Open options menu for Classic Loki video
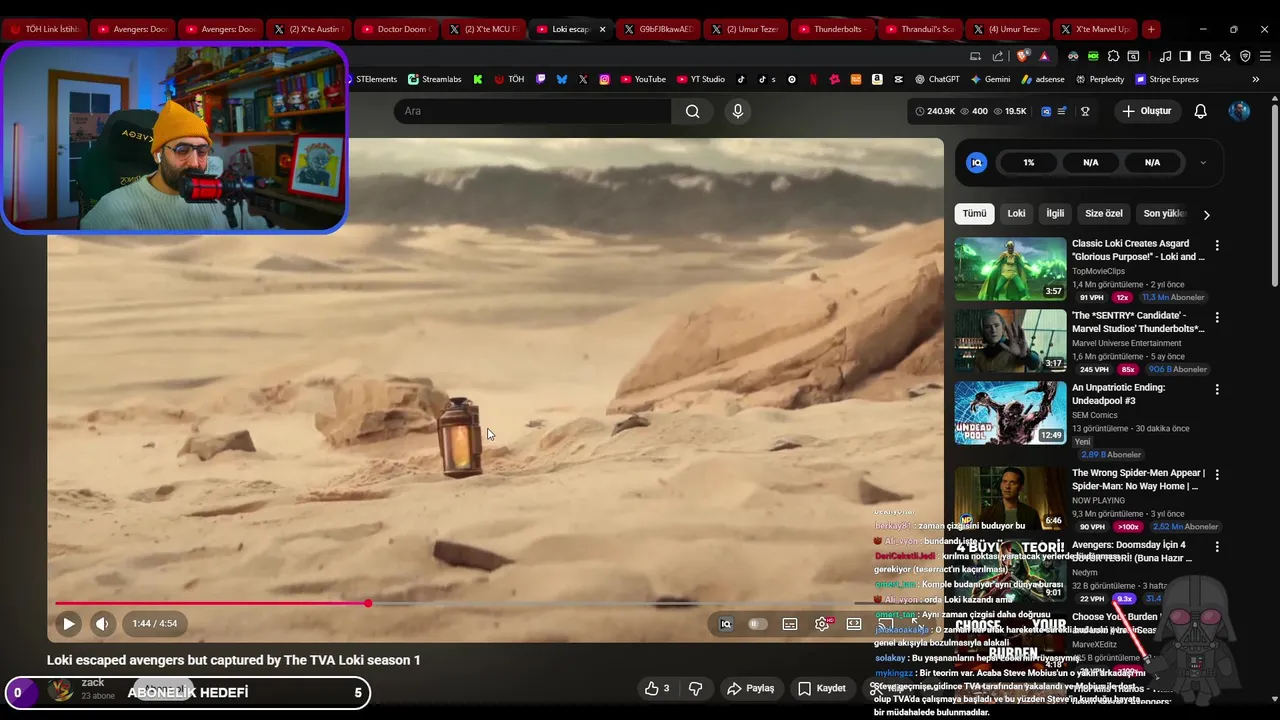 [1217, 246]
